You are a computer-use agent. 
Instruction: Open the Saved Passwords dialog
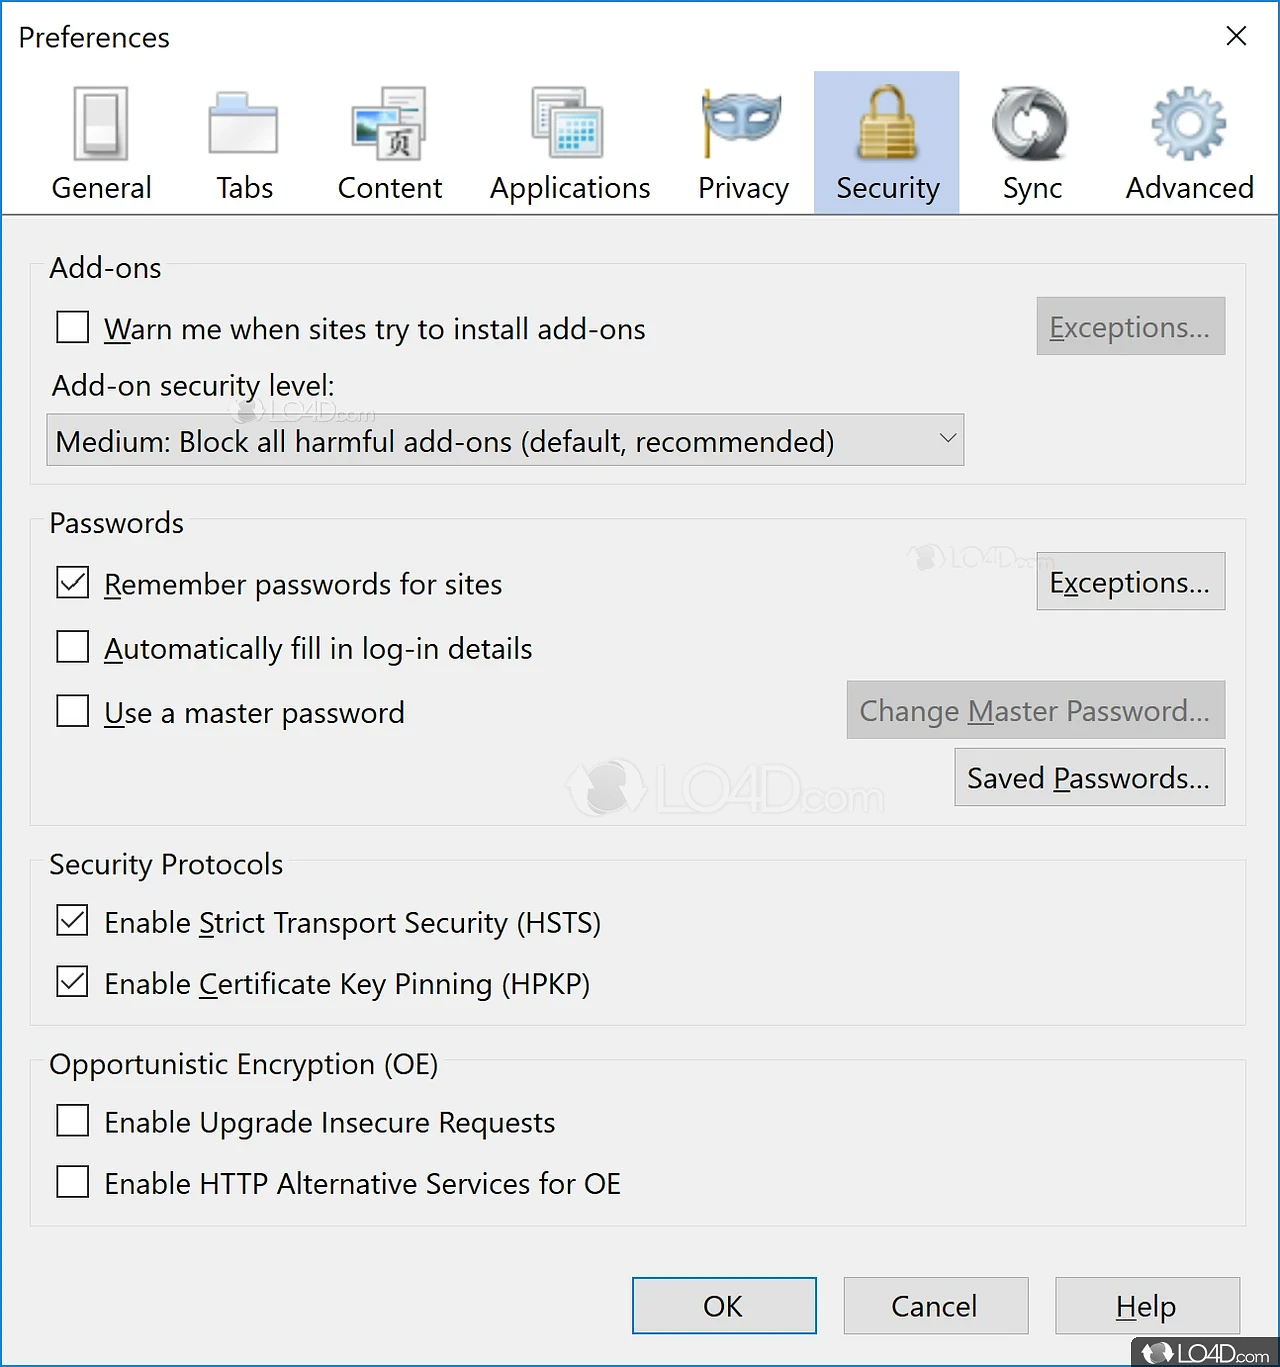[x=1089, y=778]
